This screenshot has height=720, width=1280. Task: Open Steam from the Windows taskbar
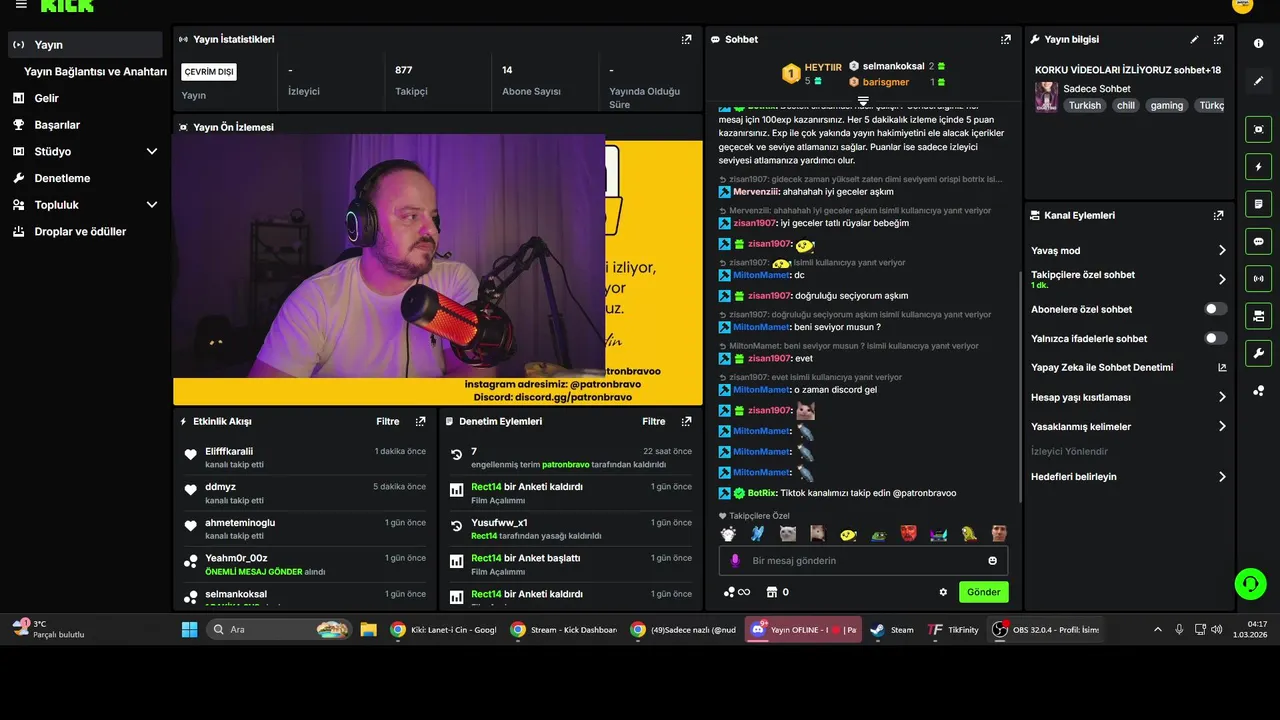[x=892, y=630]
